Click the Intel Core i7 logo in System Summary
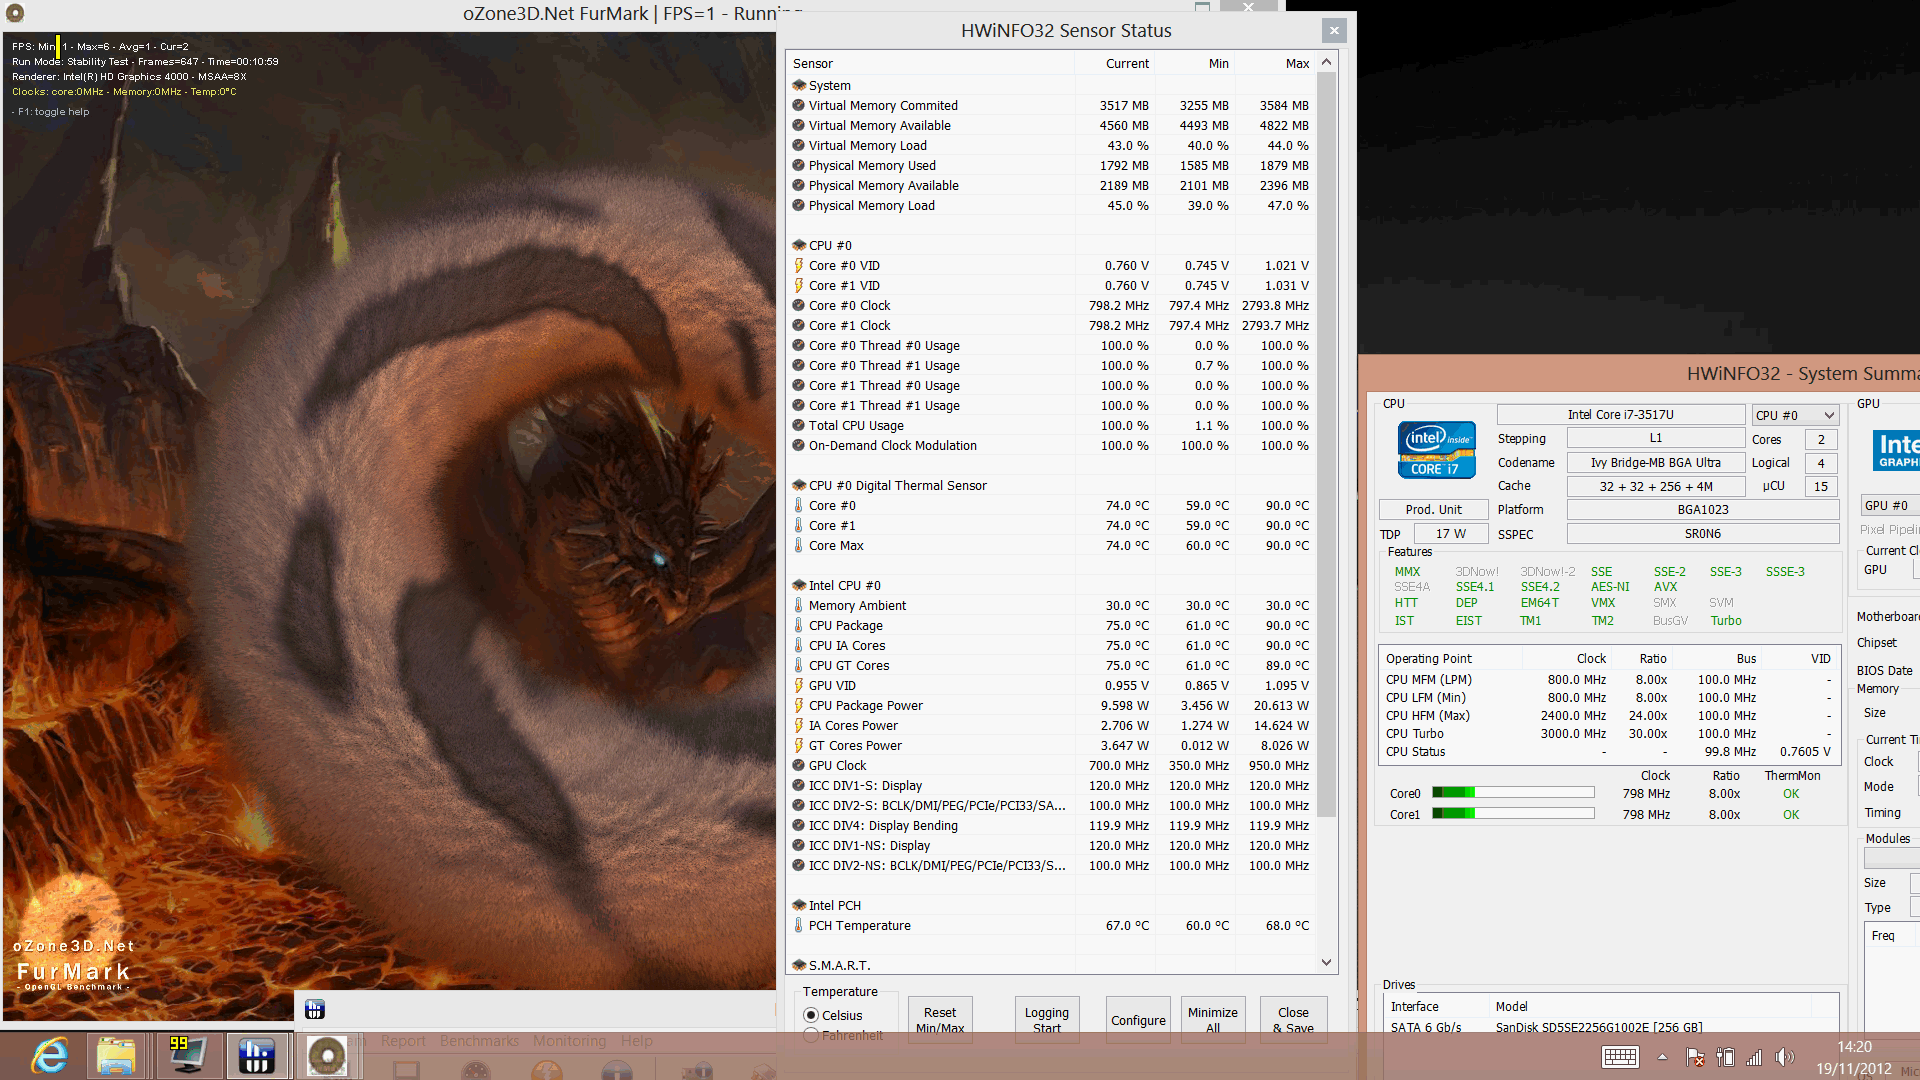 click(1436, 449)
